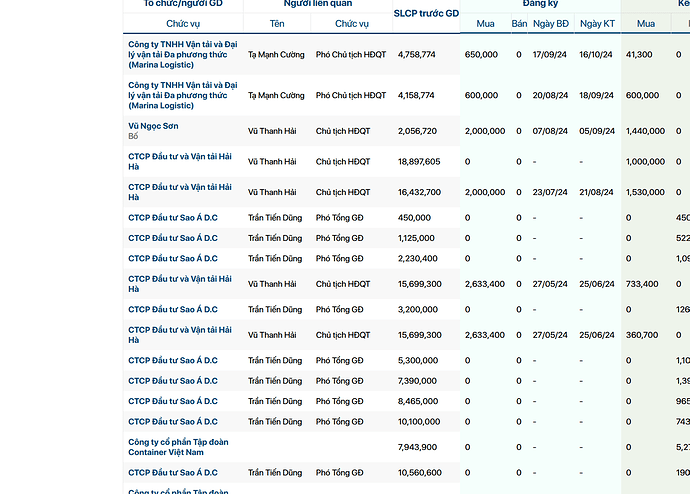Click 'Phó Chủ tịch HĐQT' in the 4,158,774 row
The height and width of the screenshot is (494, 690).
point(351,95)
